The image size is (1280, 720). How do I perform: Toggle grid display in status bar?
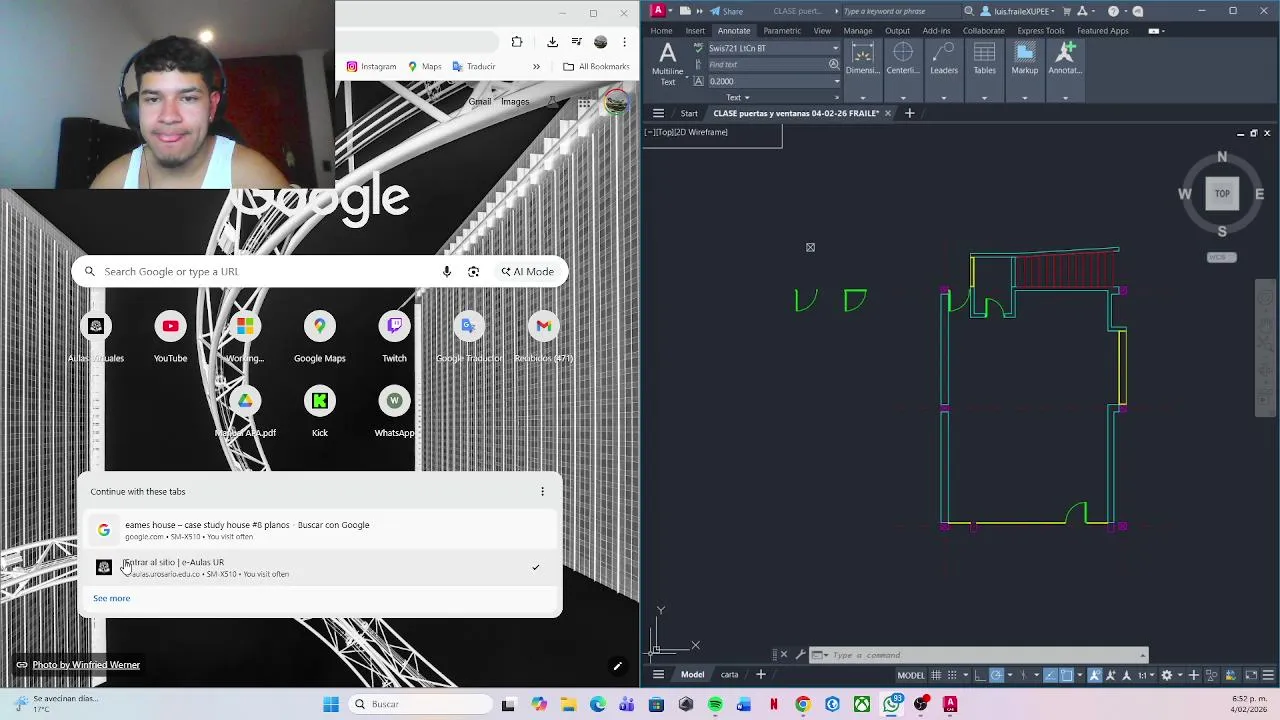(x=936, y=675)
